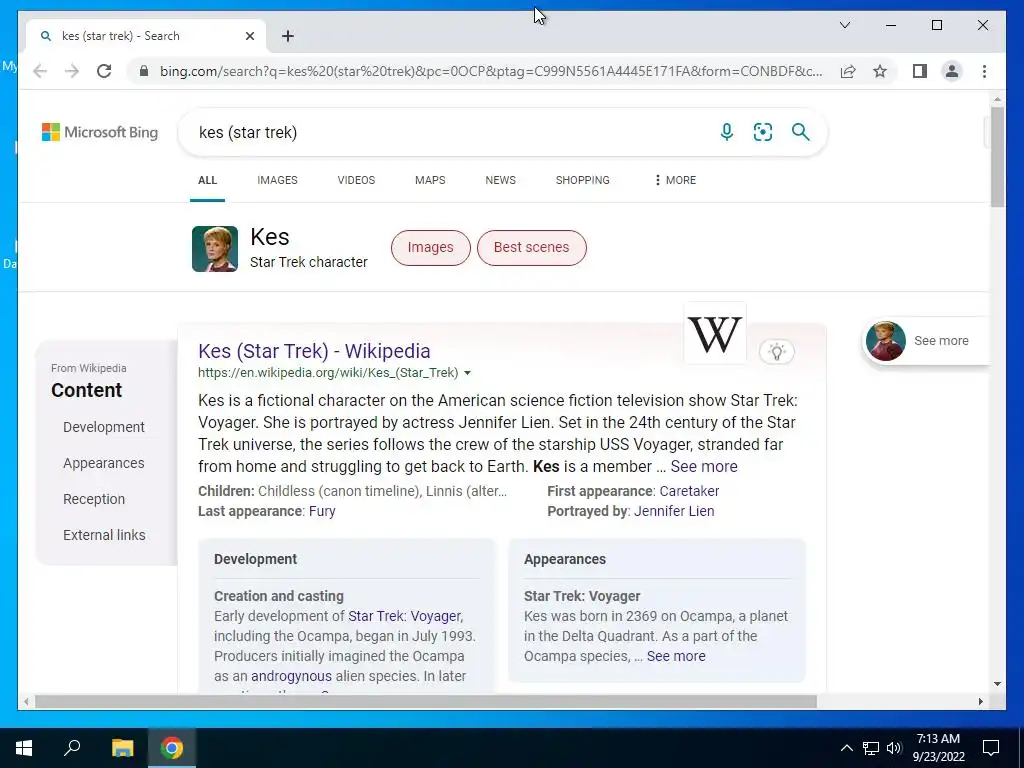The height and width of the screenshot is (768, 1024).
Task: Jump to Reception in Content sidebar
Action: (x=94, y=499)
